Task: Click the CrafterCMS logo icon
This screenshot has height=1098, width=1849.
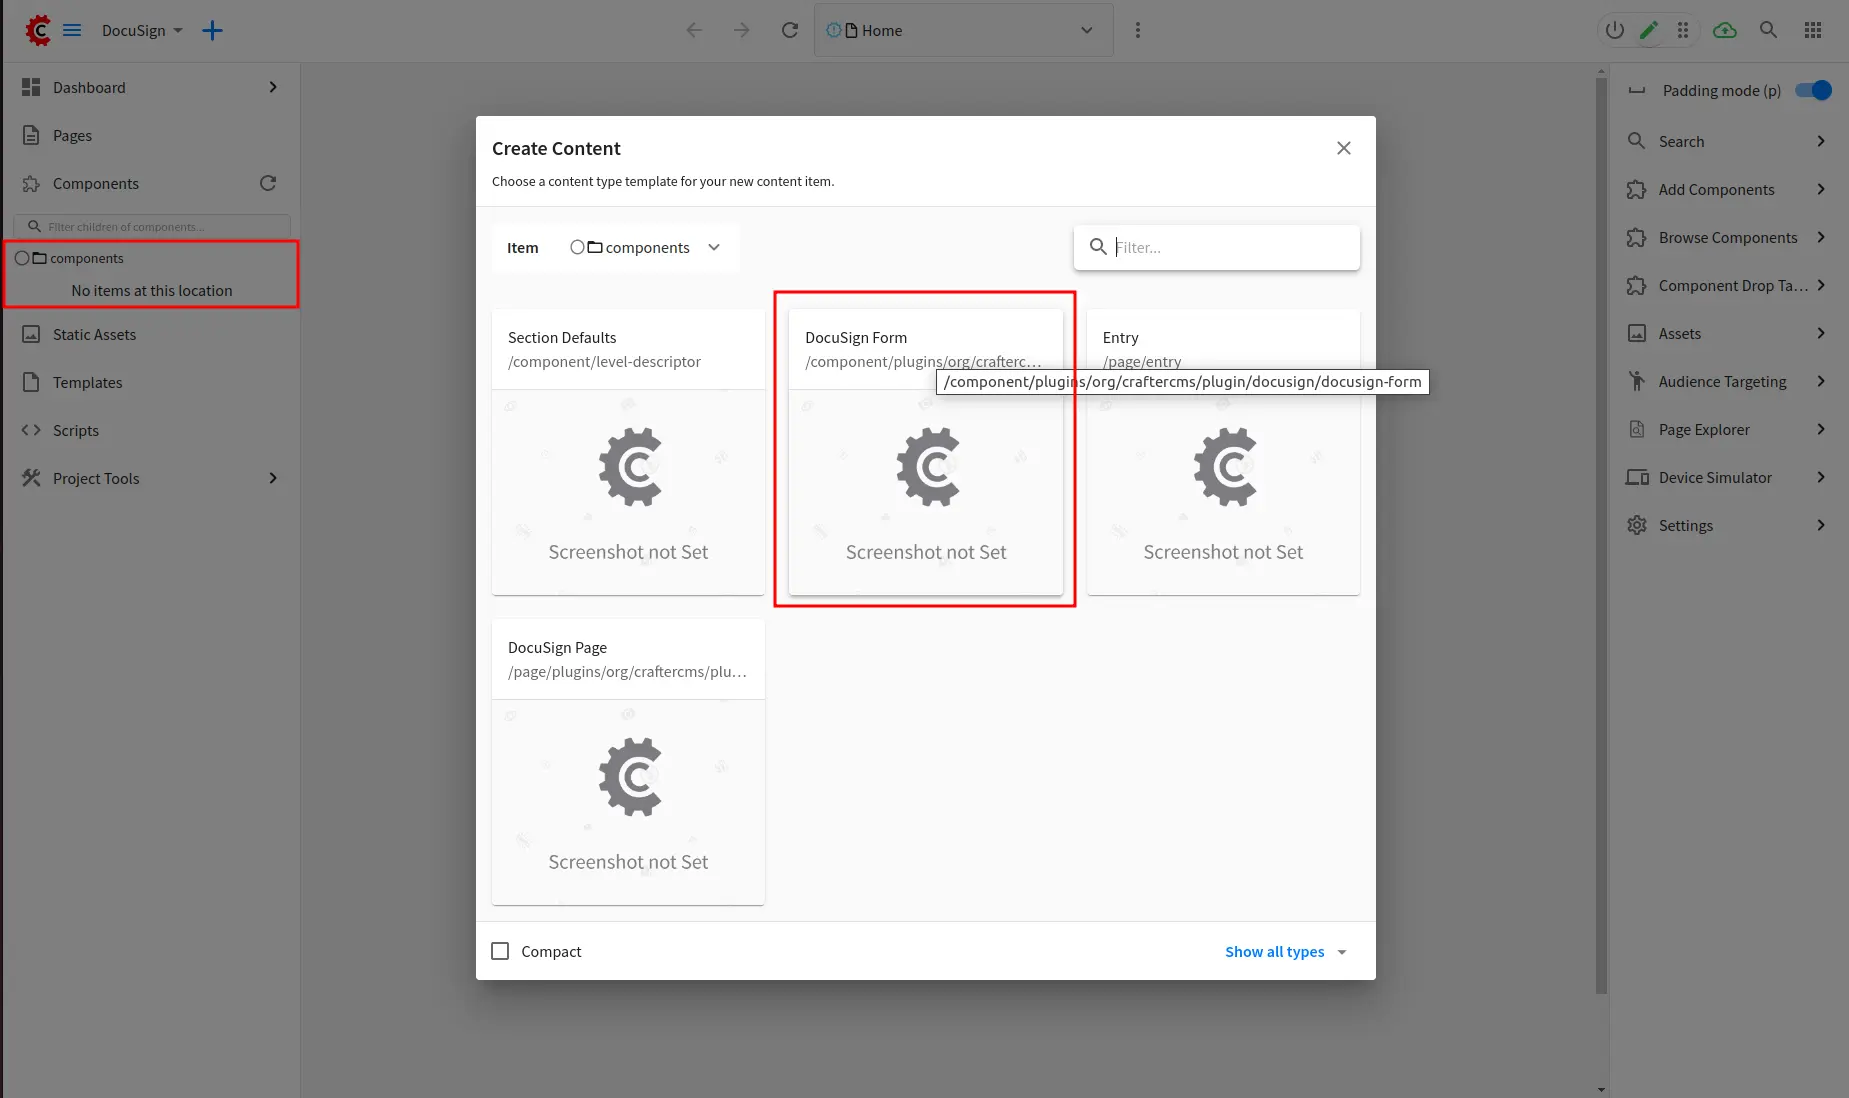Action: (x=38, y=30)
